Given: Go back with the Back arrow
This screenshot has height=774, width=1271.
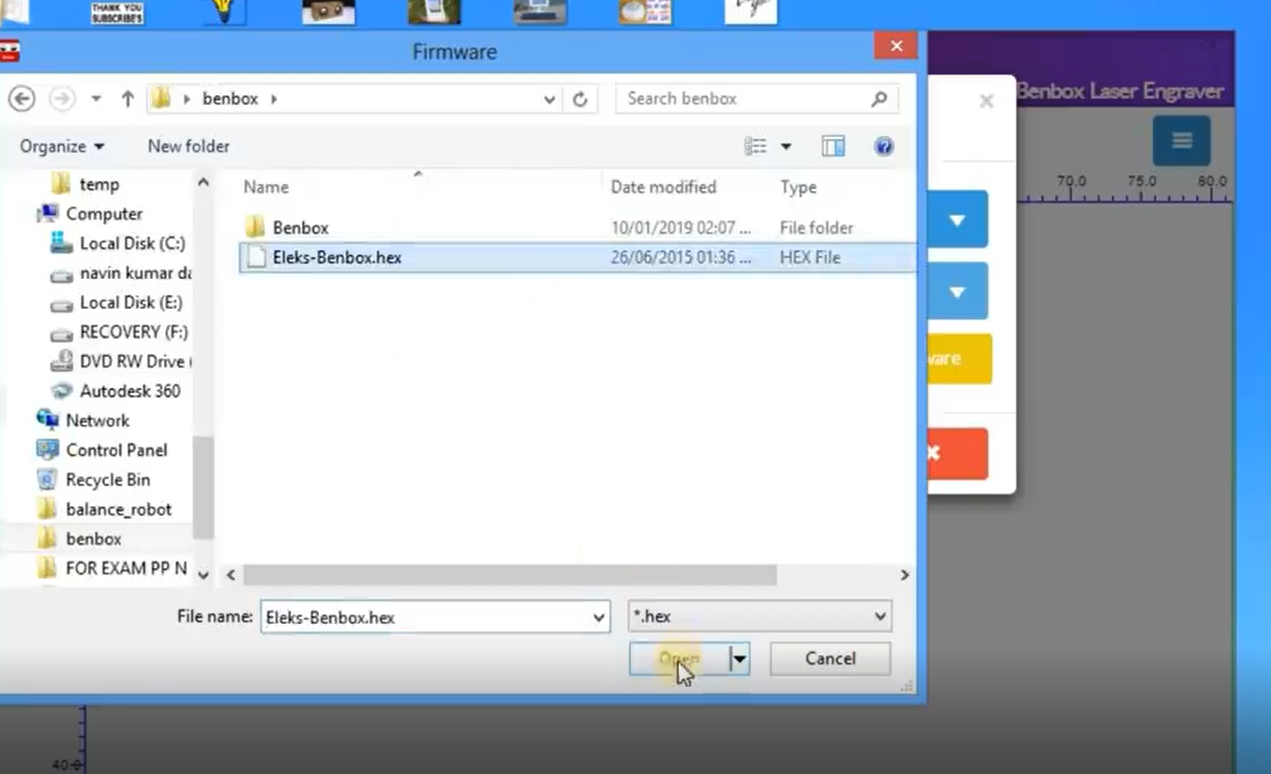Looking at the screenshot, I should click(x=21, y=99).
